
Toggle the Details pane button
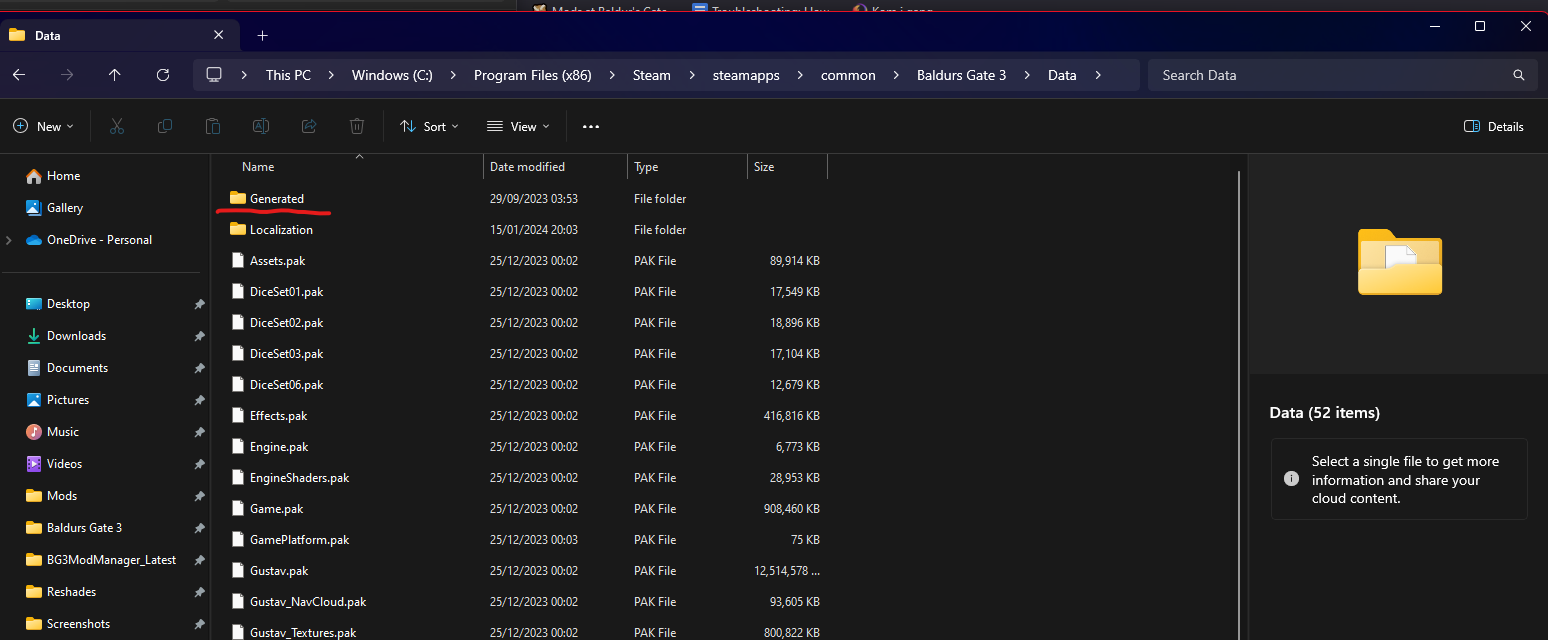point(1493,126)
